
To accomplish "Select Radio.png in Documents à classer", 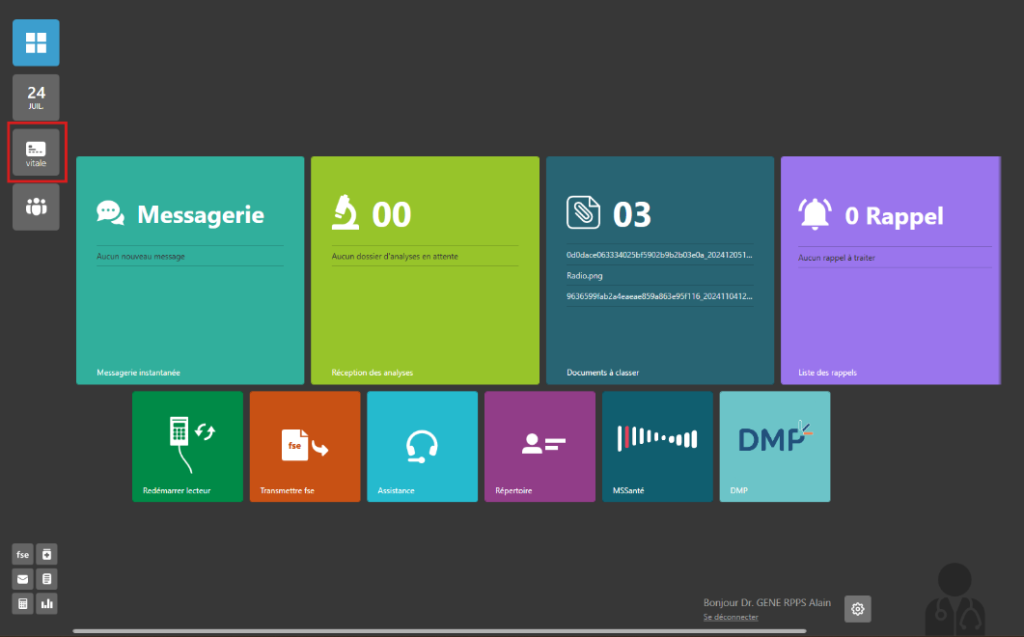I will [585, 276].
